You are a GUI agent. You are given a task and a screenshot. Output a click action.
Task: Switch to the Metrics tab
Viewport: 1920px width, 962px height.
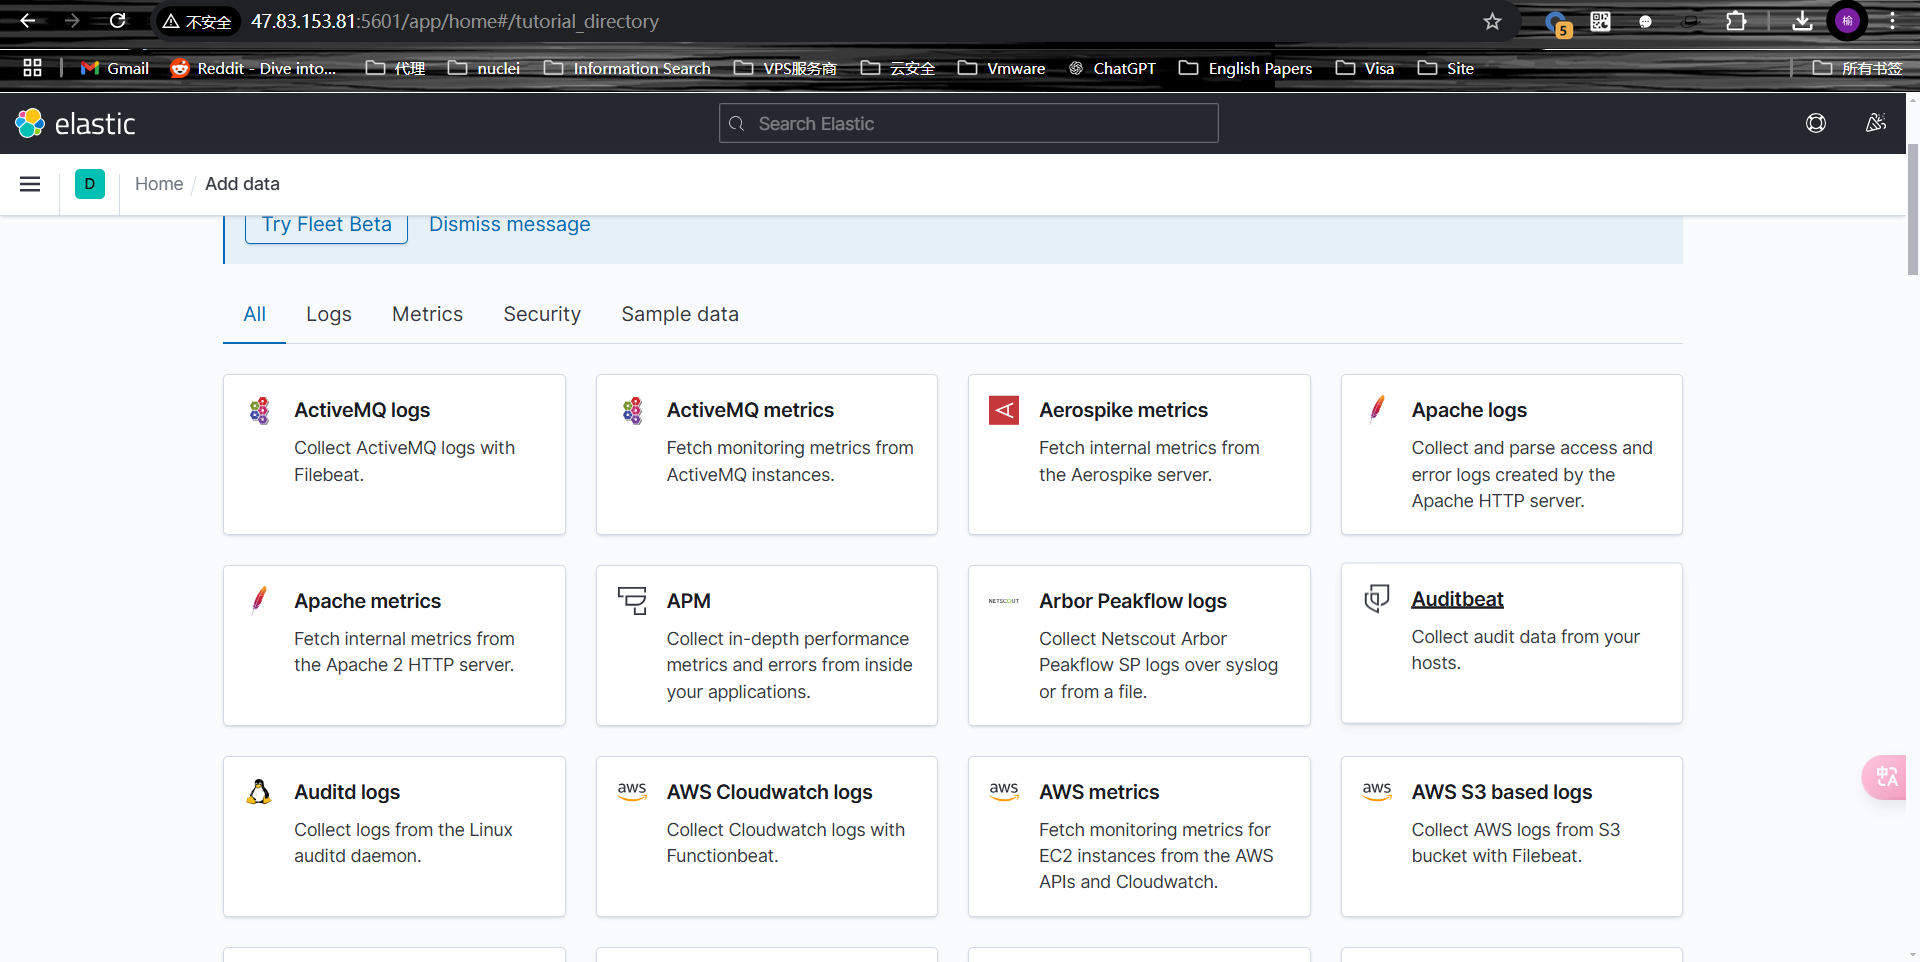pos(428,314)
